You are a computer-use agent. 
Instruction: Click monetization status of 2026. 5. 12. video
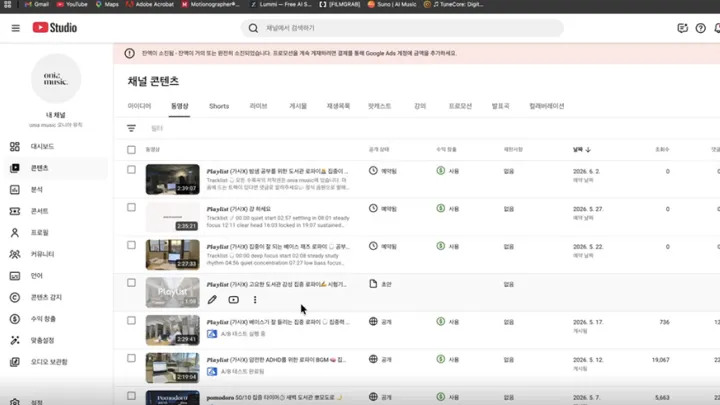click(448, 360)
